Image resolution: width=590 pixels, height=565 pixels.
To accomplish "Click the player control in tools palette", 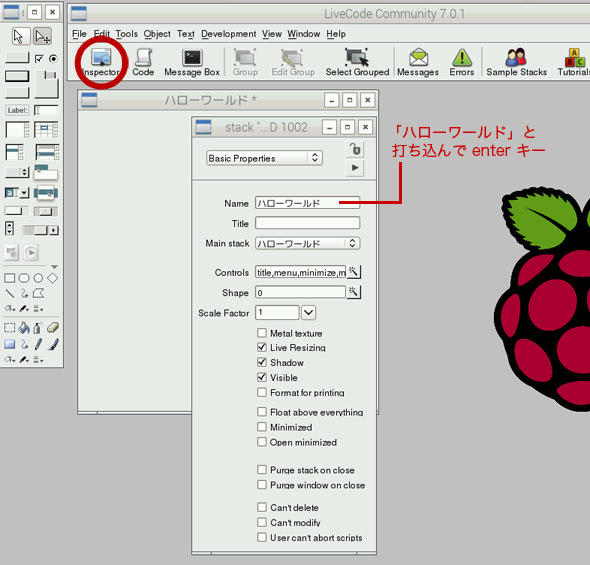I will 31,252.
